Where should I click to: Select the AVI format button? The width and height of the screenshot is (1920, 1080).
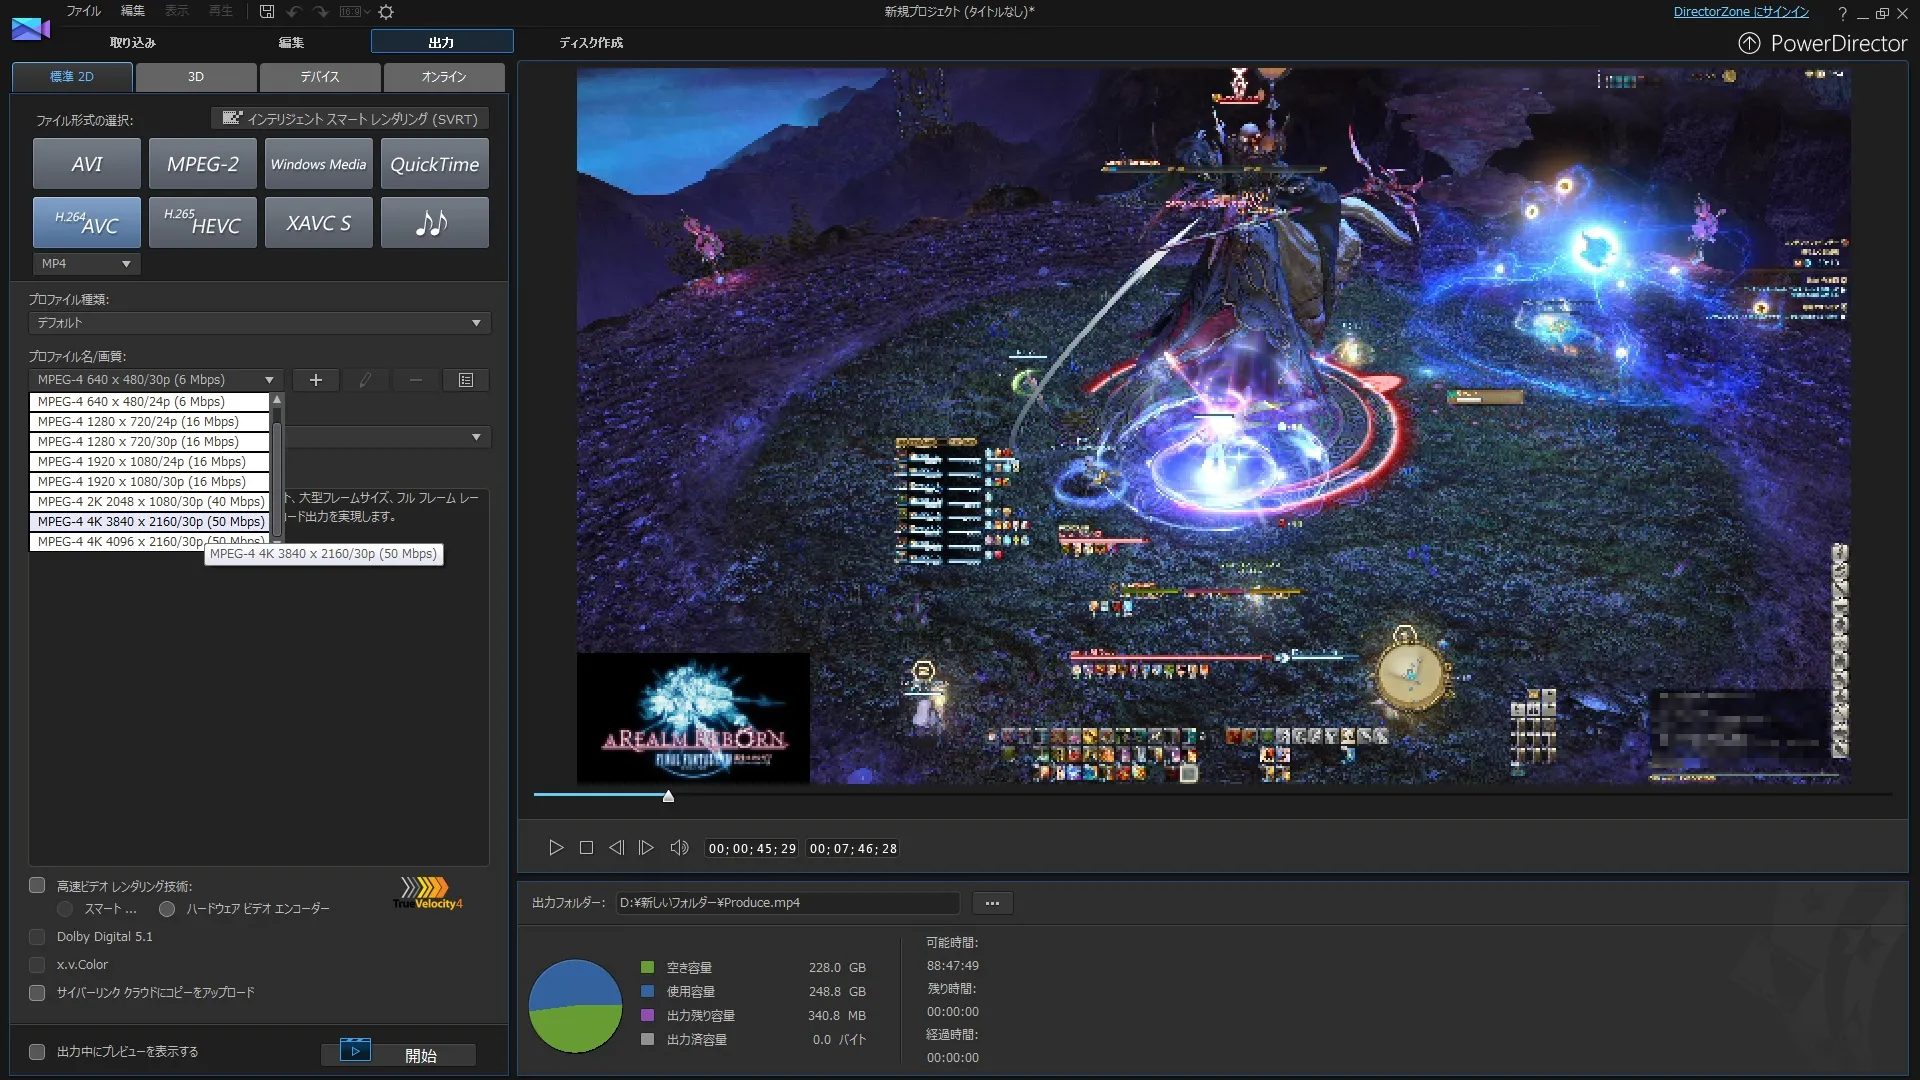[87, 164]
